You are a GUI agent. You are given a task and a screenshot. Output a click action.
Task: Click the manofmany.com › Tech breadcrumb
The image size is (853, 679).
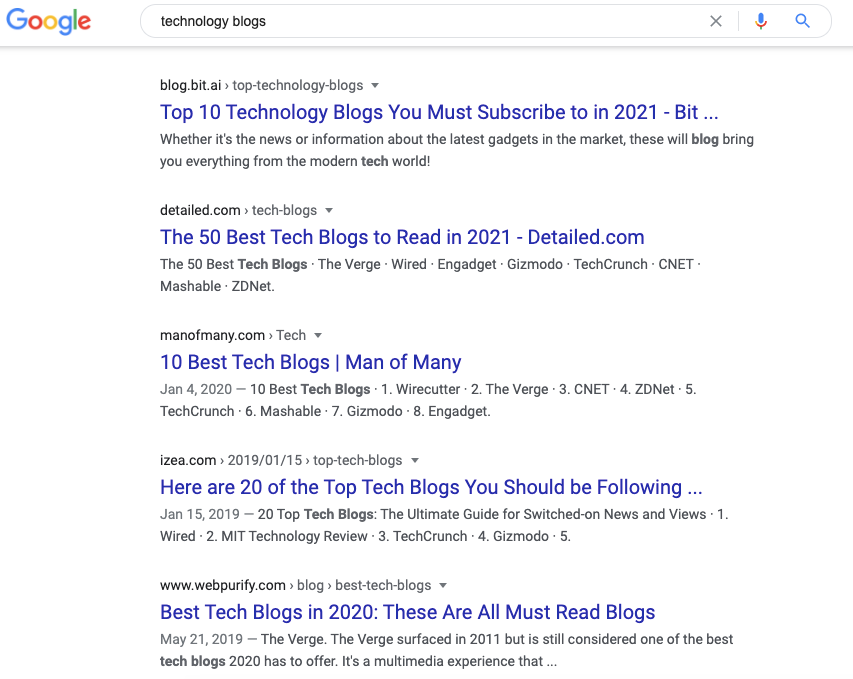(x=233, y=336)
